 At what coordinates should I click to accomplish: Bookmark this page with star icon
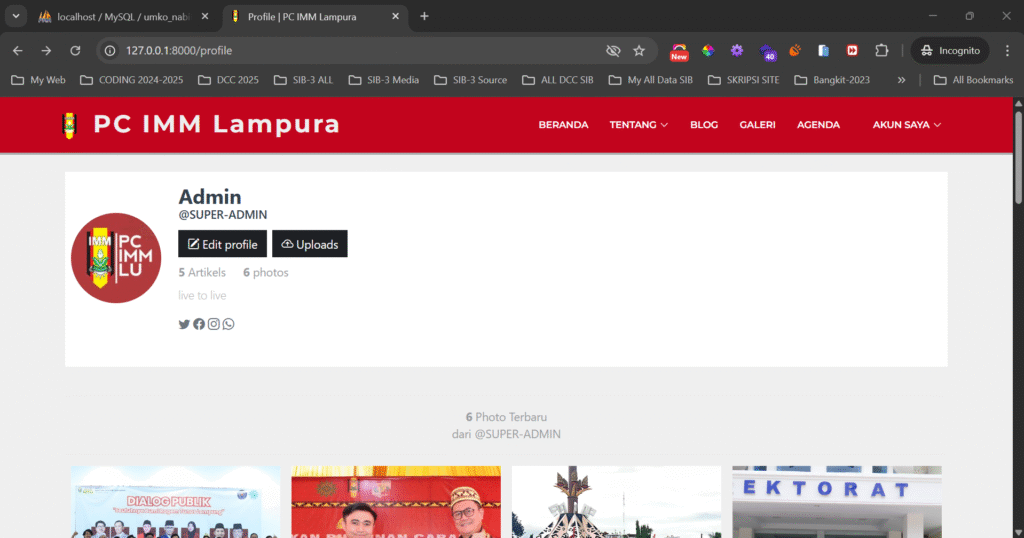tap(639, 50)
